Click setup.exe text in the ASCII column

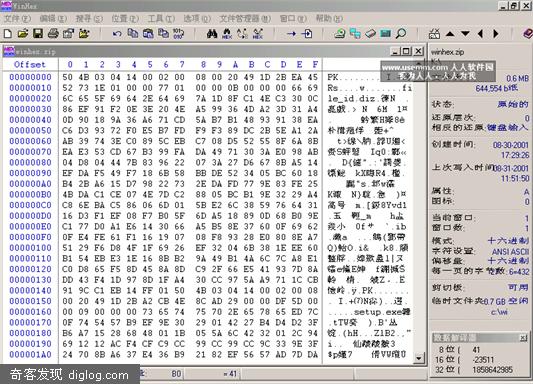coord(378,312)
